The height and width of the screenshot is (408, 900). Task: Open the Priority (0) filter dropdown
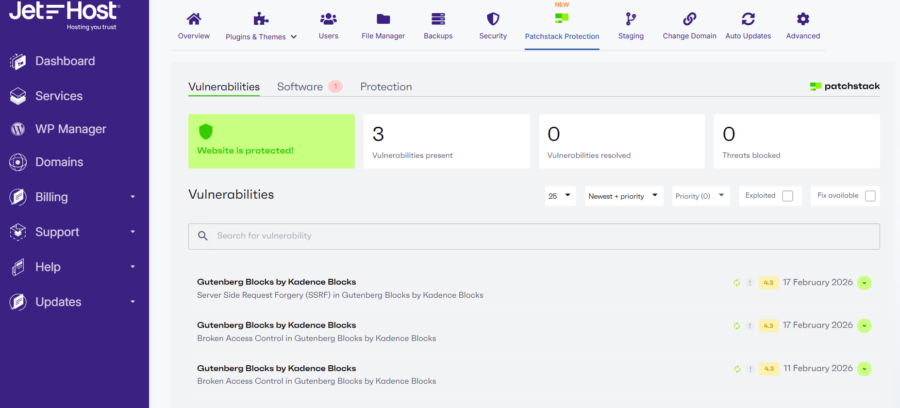click(x=701, y=196)
